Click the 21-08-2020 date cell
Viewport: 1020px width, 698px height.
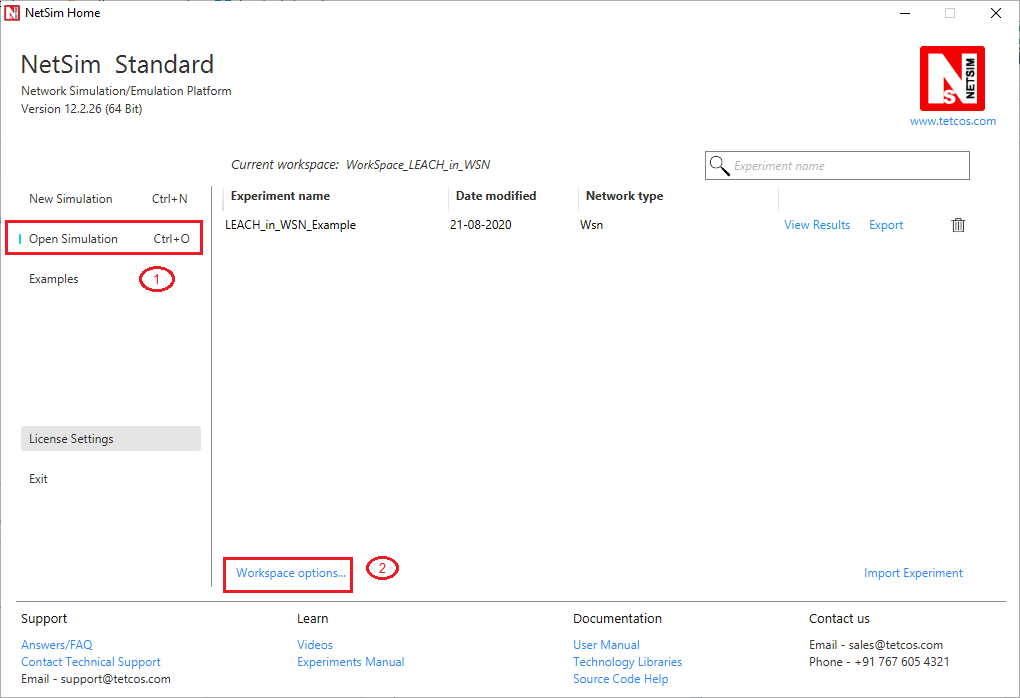481,225
